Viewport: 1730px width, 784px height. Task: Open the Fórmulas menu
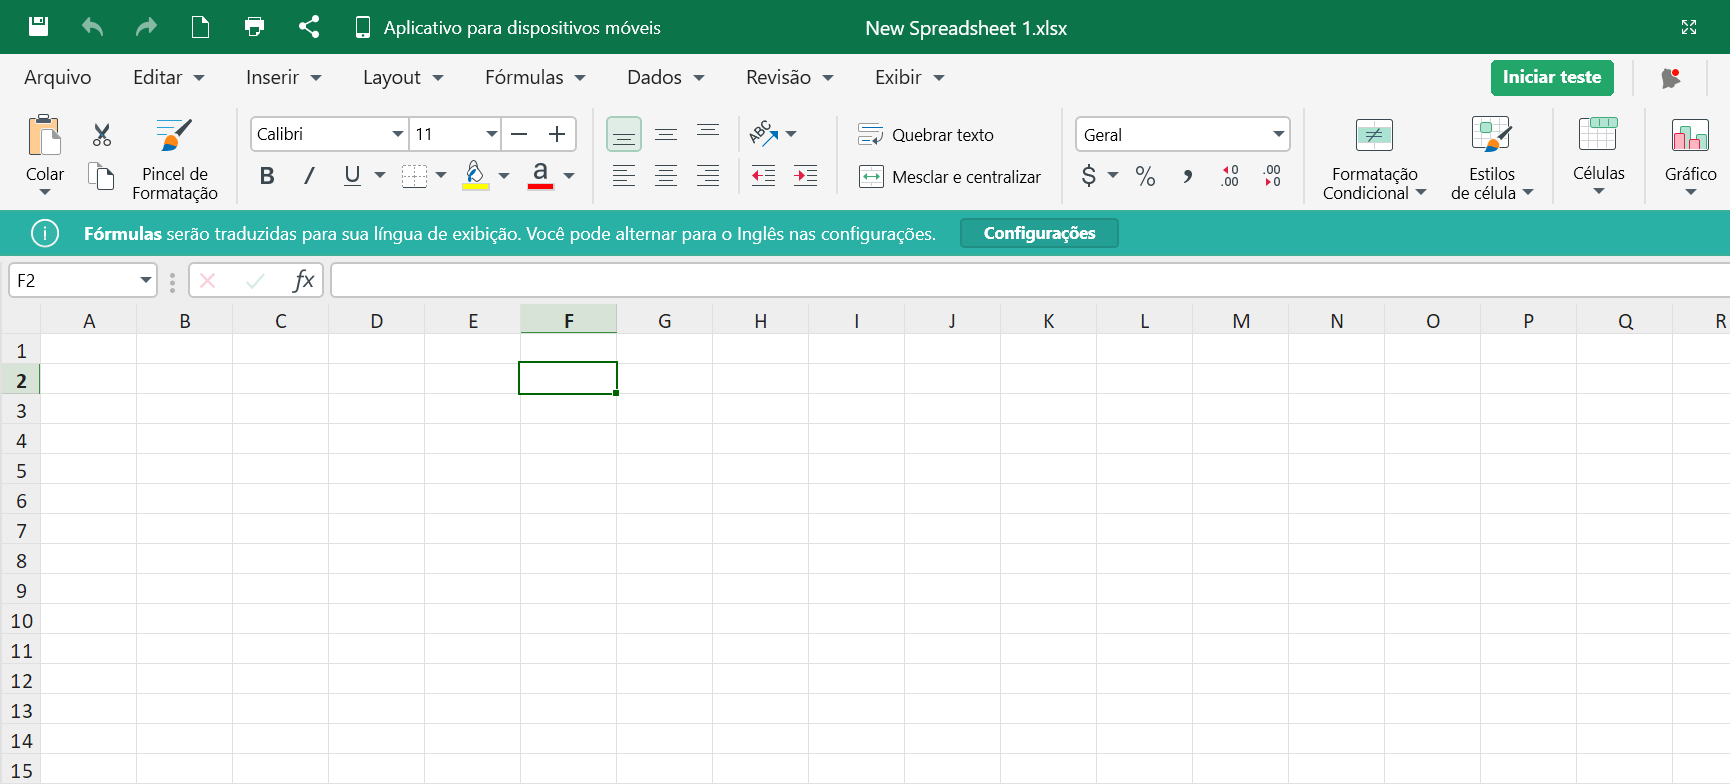coord(535,77)
